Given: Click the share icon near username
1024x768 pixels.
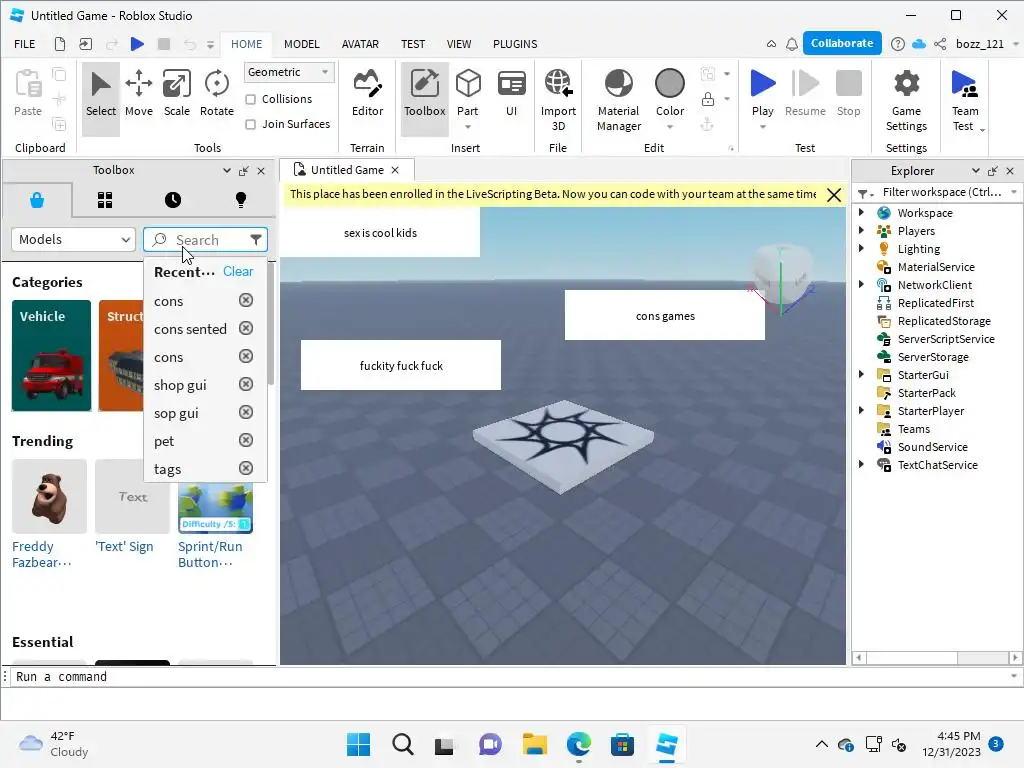Looking at the screenshot, I should pyautogui.click(x=940, y=44).
